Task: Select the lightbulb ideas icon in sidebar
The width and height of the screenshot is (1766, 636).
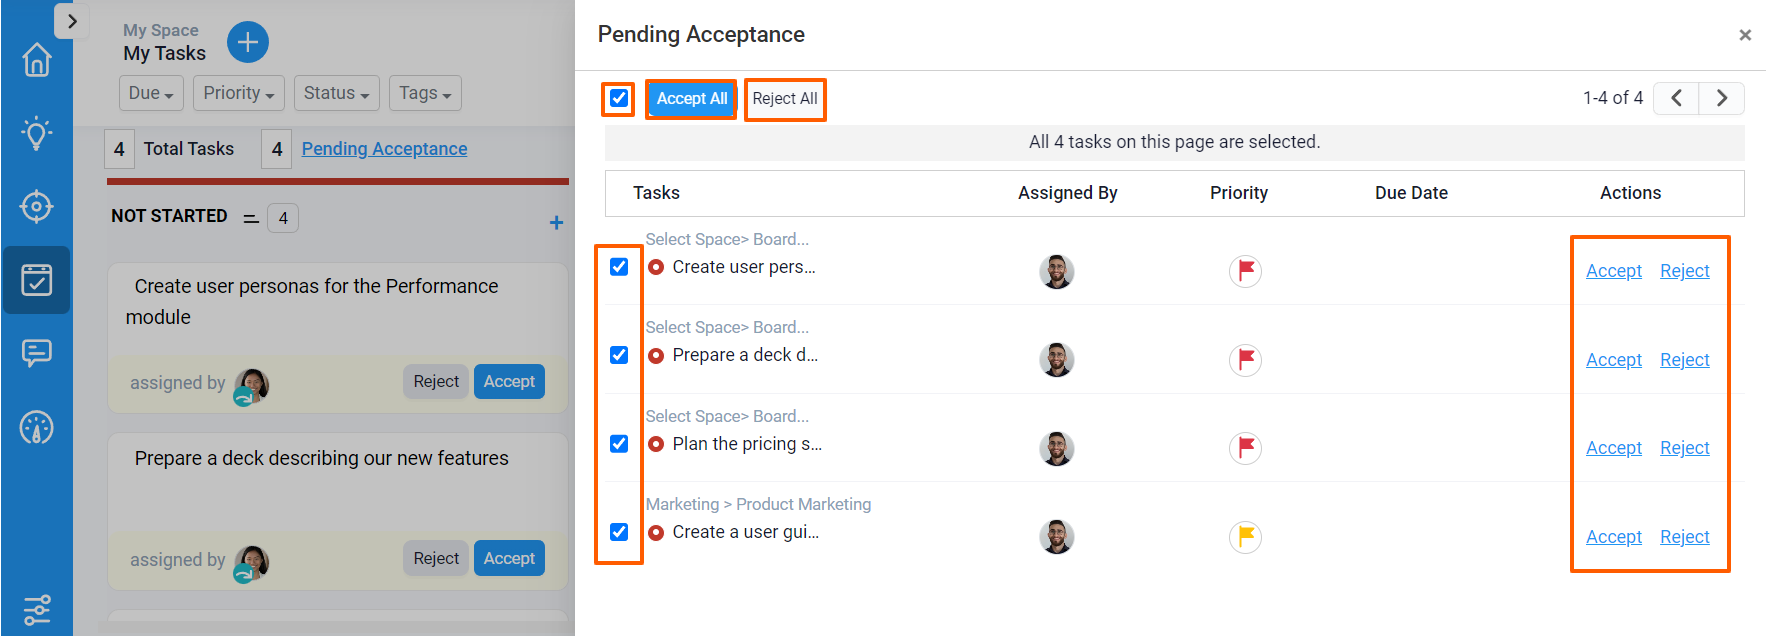Action: (36, 133)
